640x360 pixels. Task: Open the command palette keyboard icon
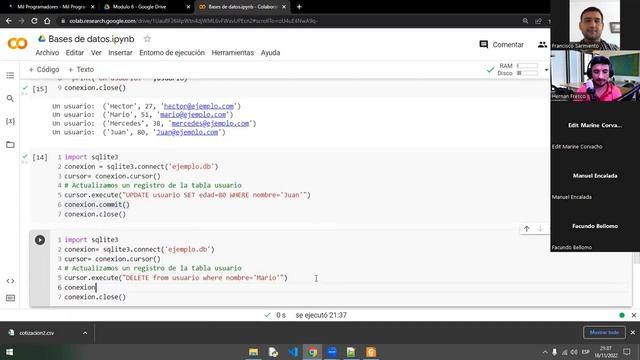click(10, 298)
